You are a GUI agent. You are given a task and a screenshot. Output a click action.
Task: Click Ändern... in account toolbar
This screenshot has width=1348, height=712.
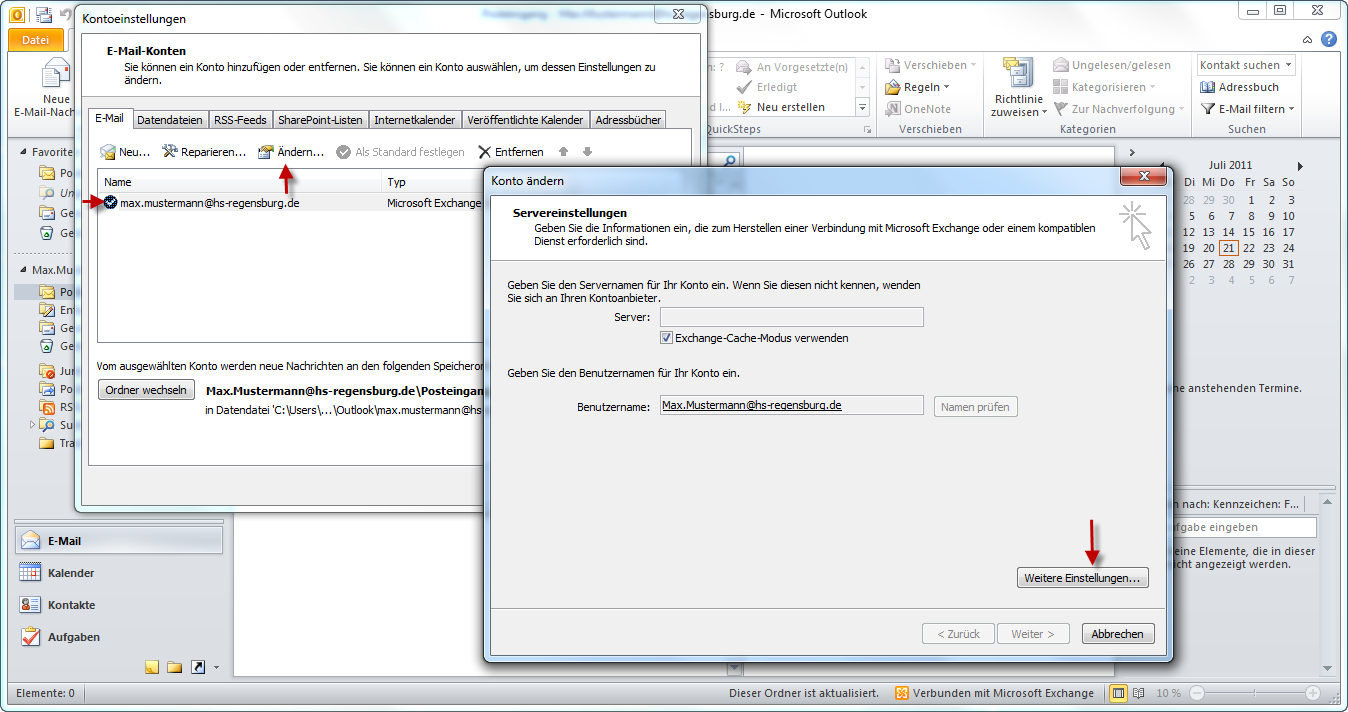click(291, 152)
